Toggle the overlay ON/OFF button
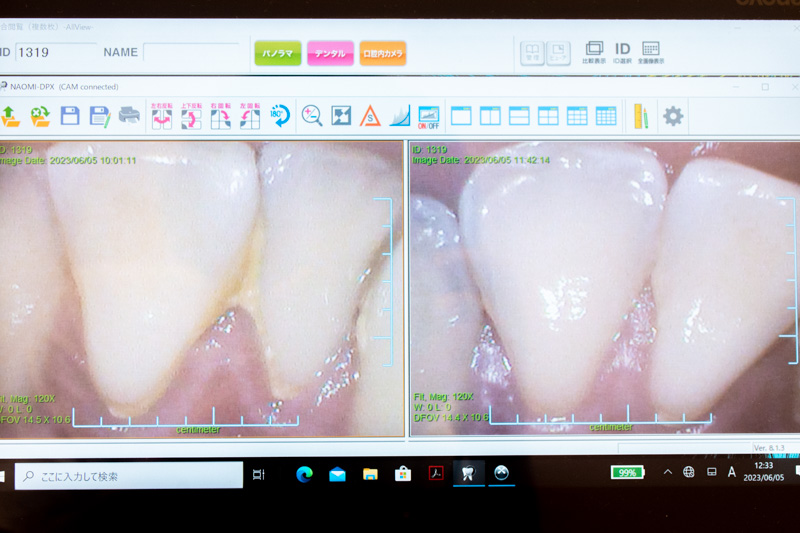This screenshot has height=533, width=800. [428, 116]
